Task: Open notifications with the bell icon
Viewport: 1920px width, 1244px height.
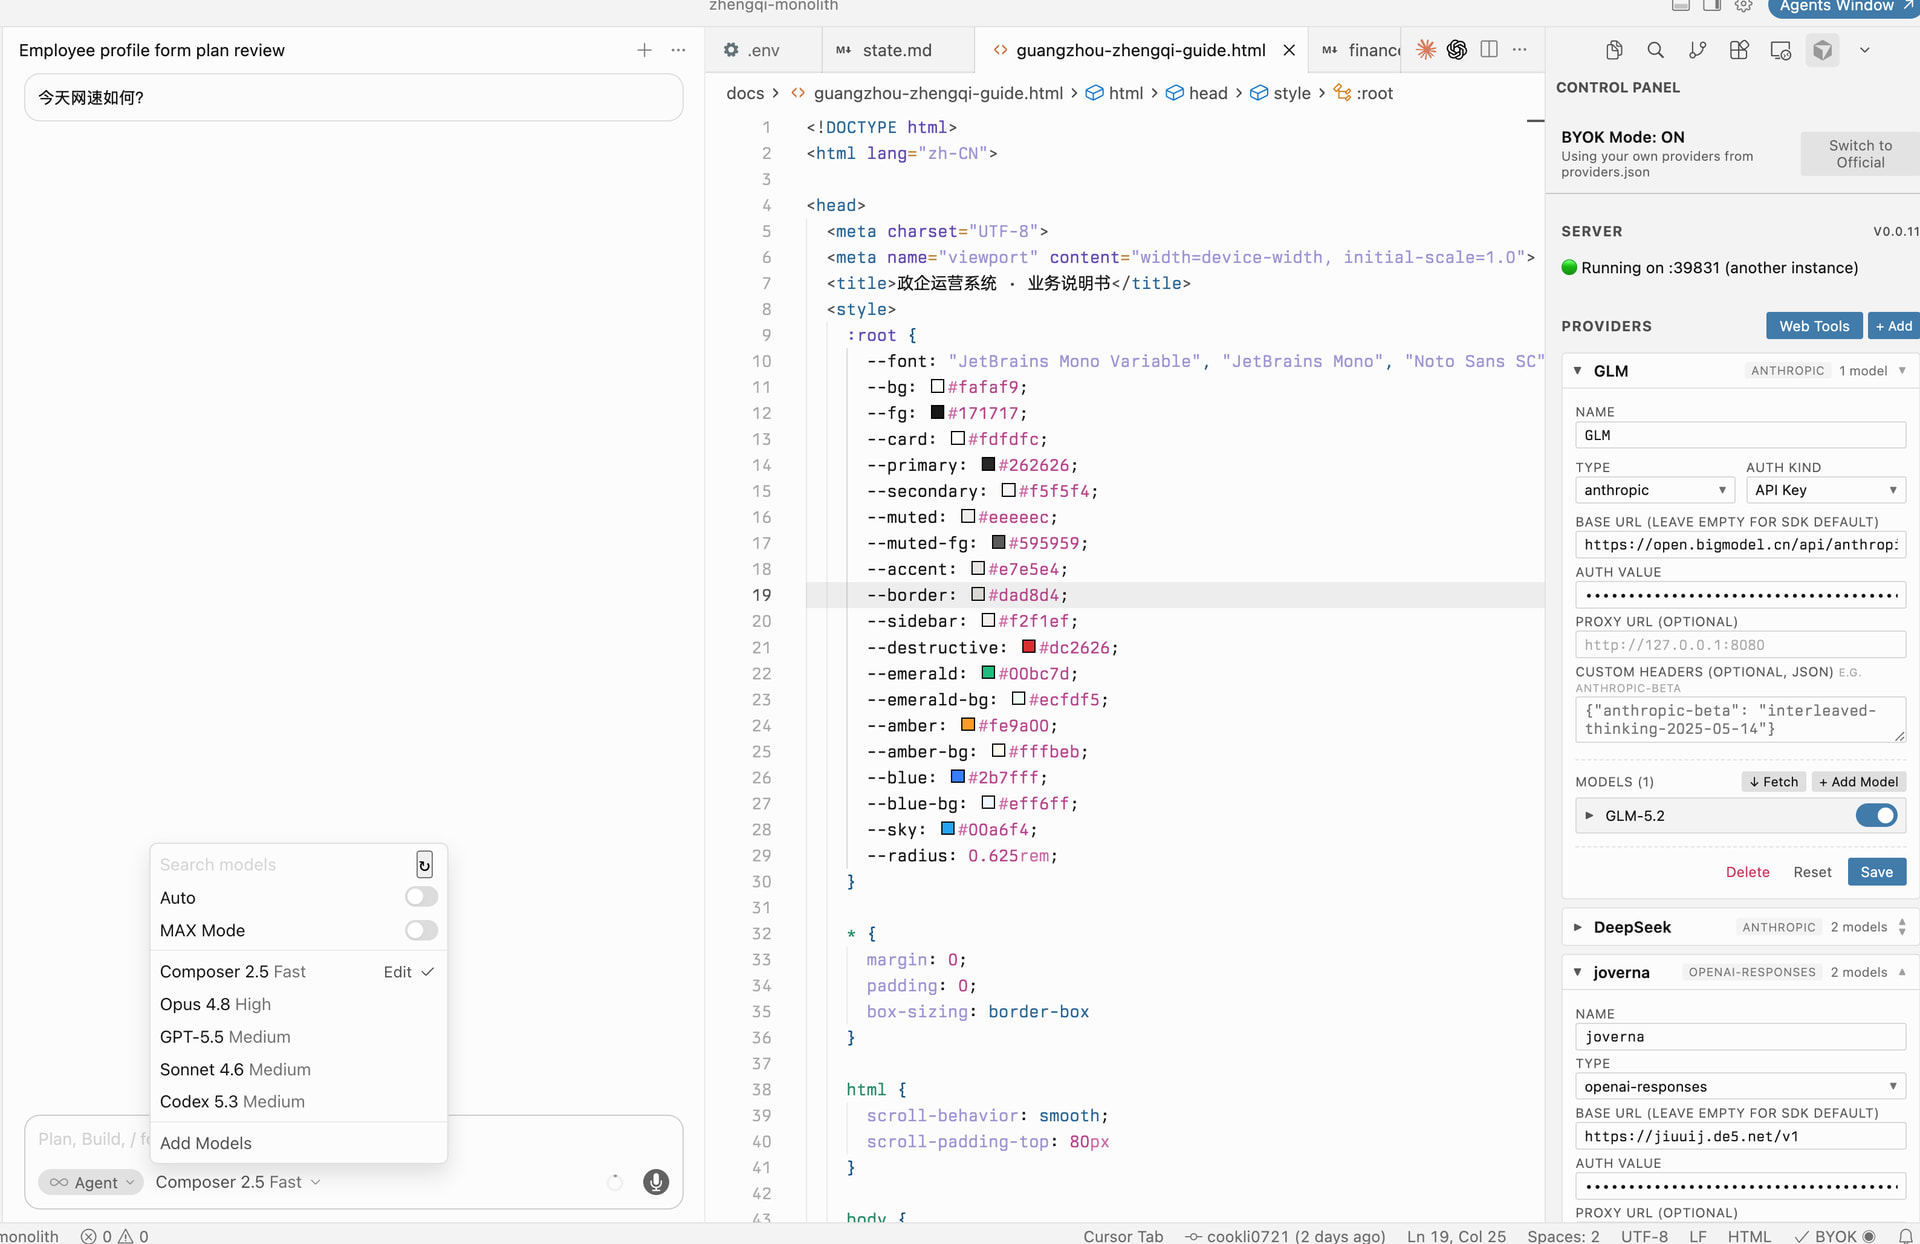Action: point(1906,1236)
